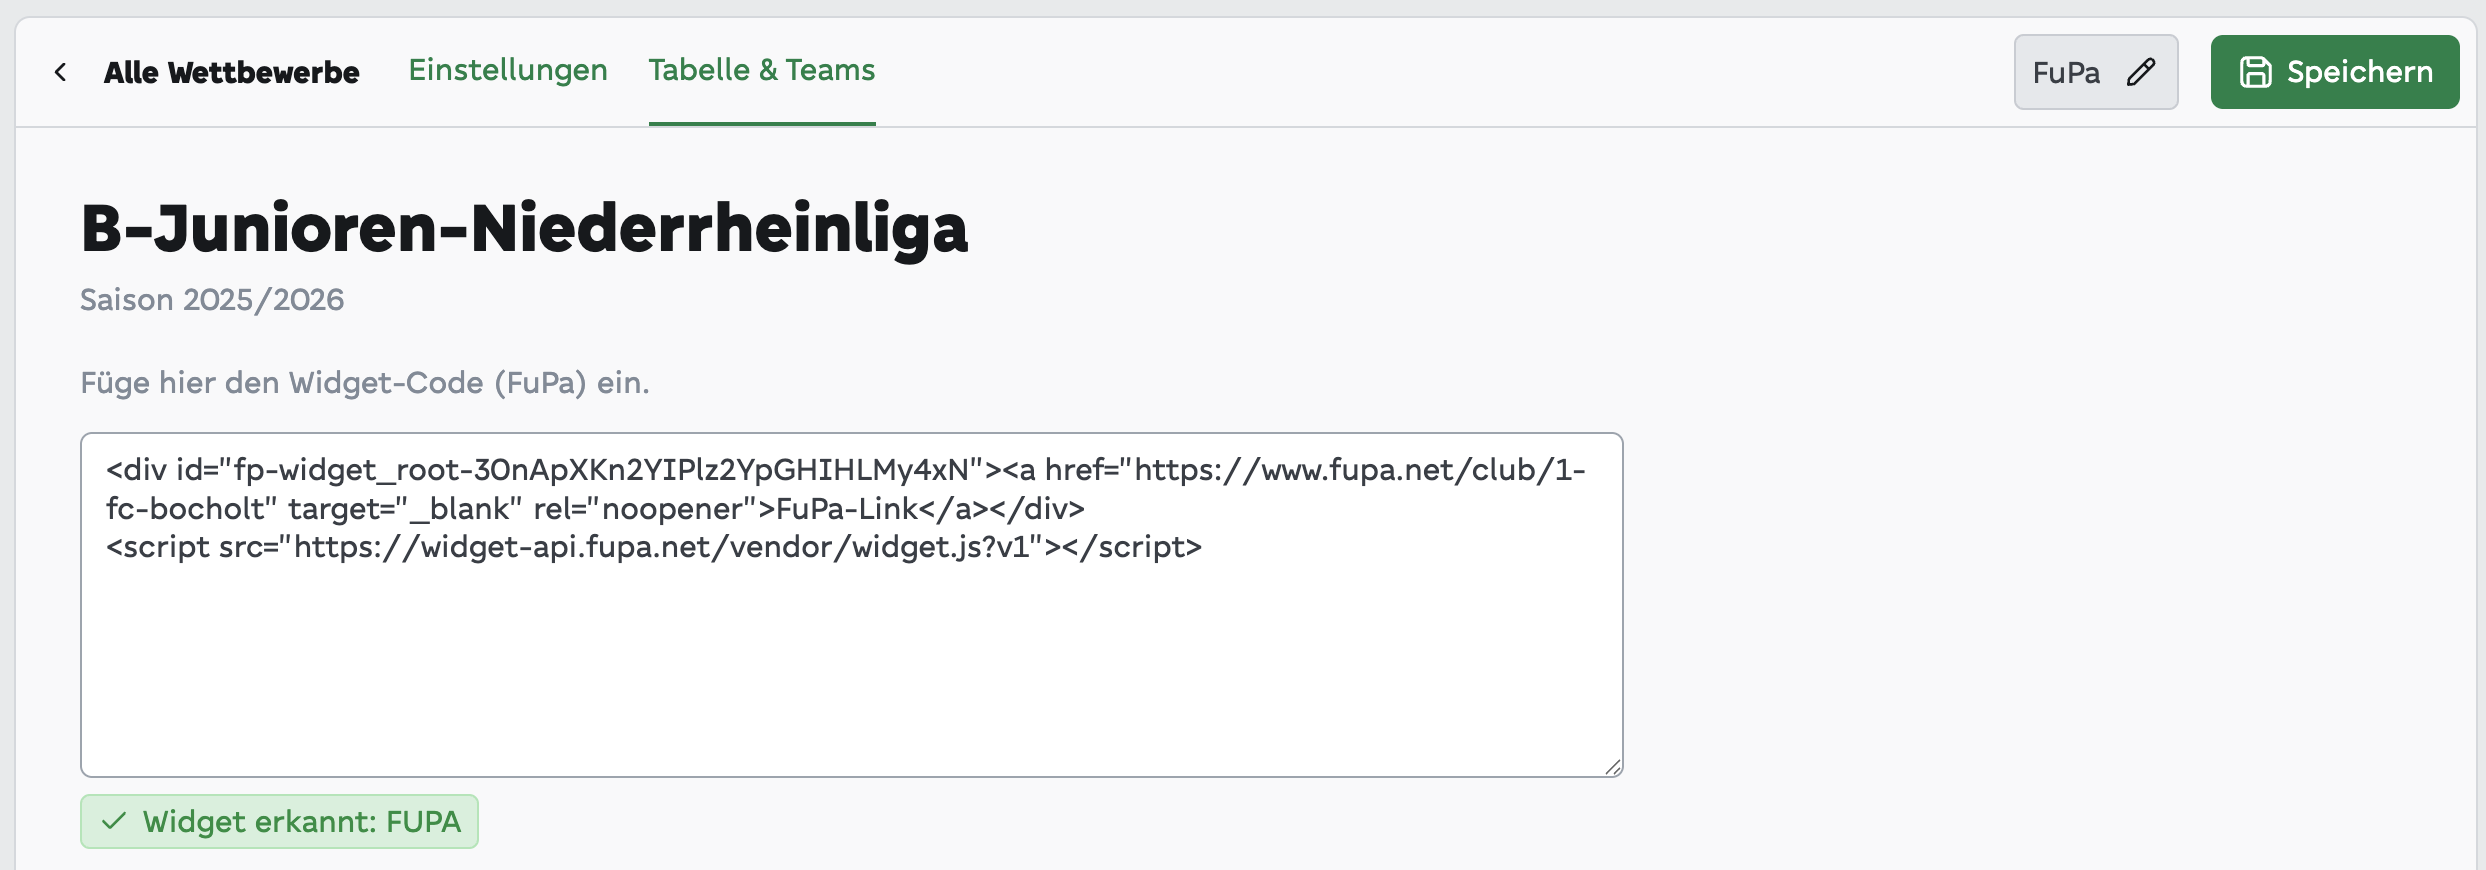Grab the textarea resize handle corner

click(1612, 766)
